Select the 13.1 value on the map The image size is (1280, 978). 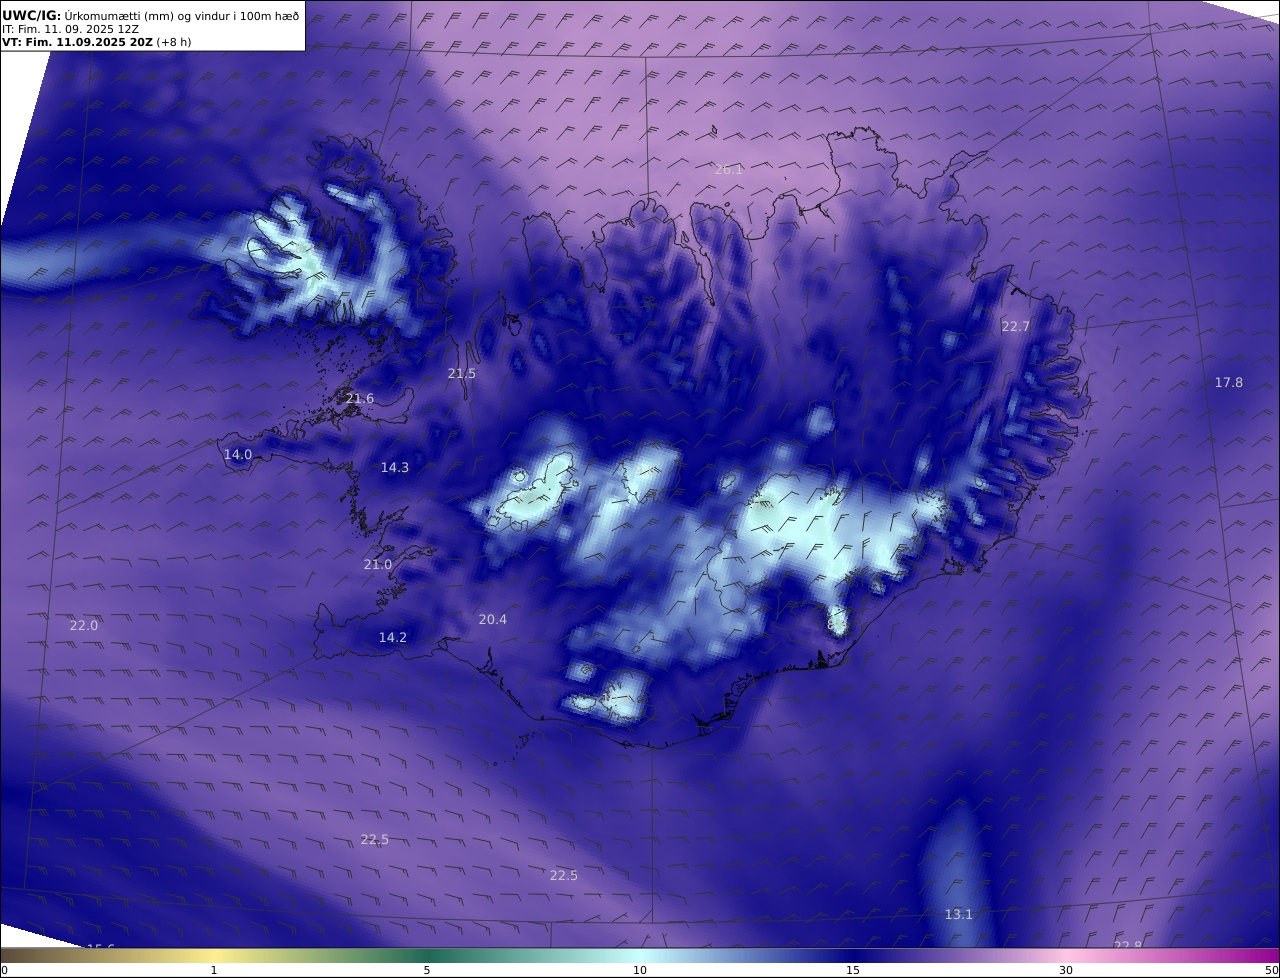(x=959, y=915)
